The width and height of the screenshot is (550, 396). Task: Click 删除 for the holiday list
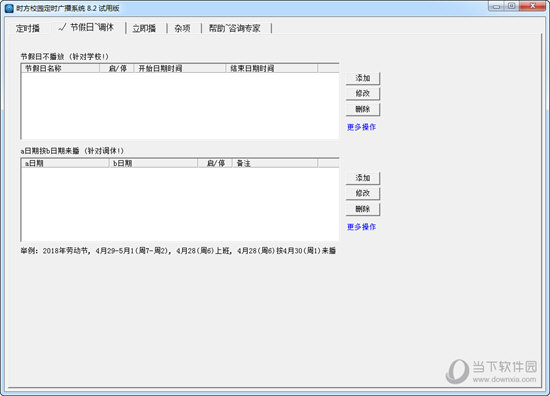click(x=363, y=109)
